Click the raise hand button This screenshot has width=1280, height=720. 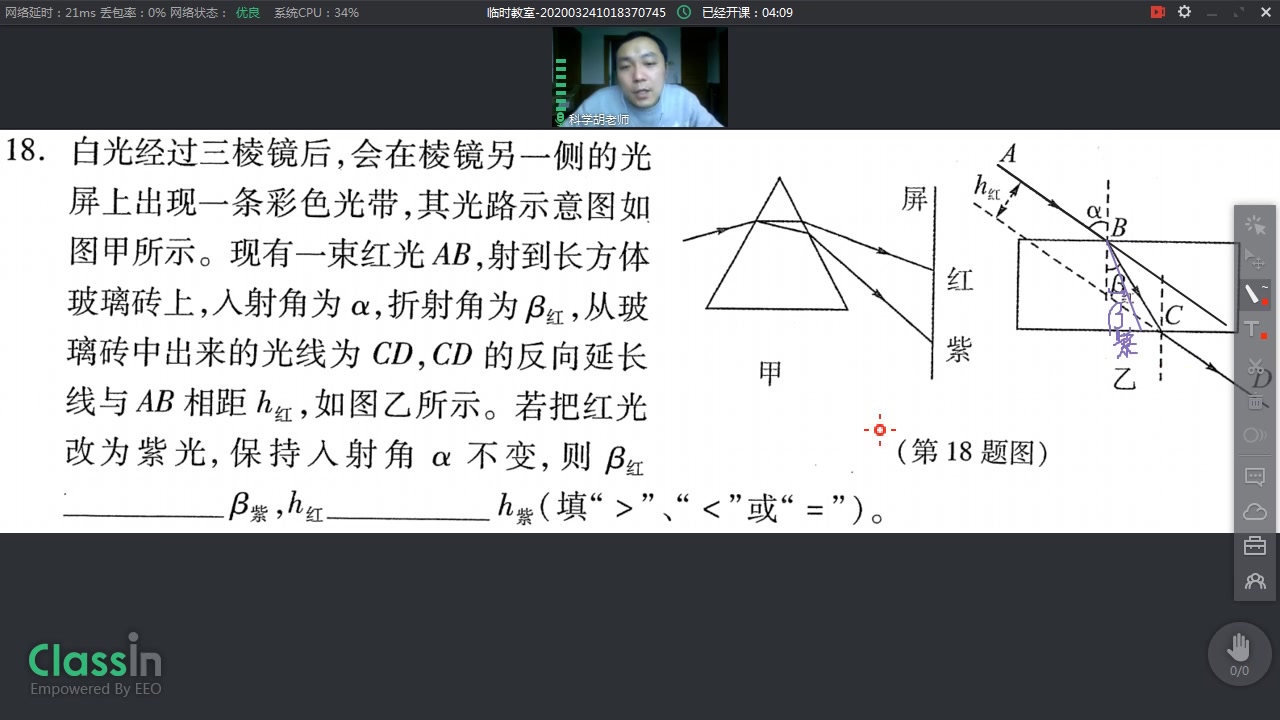click(x=1239, y=652)
